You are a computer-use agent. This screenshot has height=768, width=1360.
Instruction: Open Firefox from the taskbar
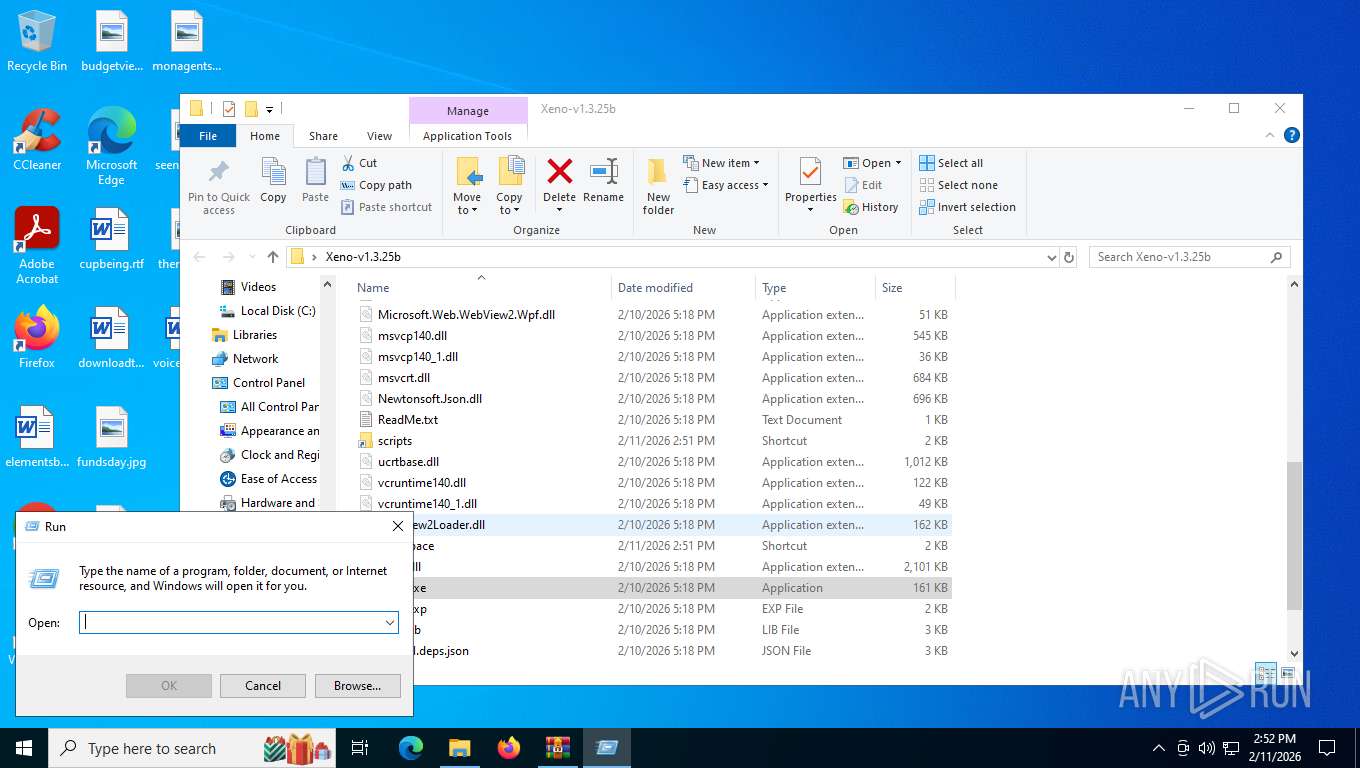coord(509,748)
